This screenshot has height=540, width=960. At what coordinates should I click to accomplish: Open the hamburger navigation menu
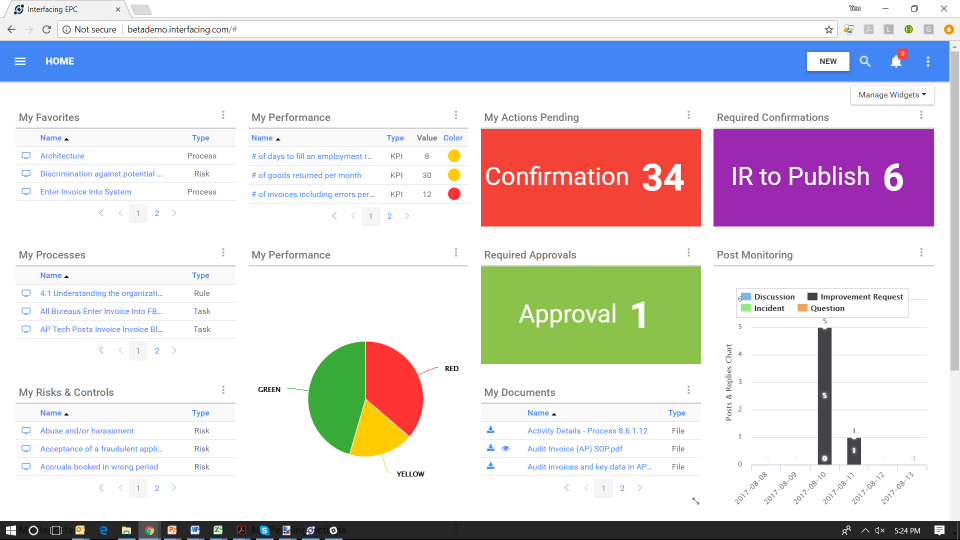pos(20,61)
